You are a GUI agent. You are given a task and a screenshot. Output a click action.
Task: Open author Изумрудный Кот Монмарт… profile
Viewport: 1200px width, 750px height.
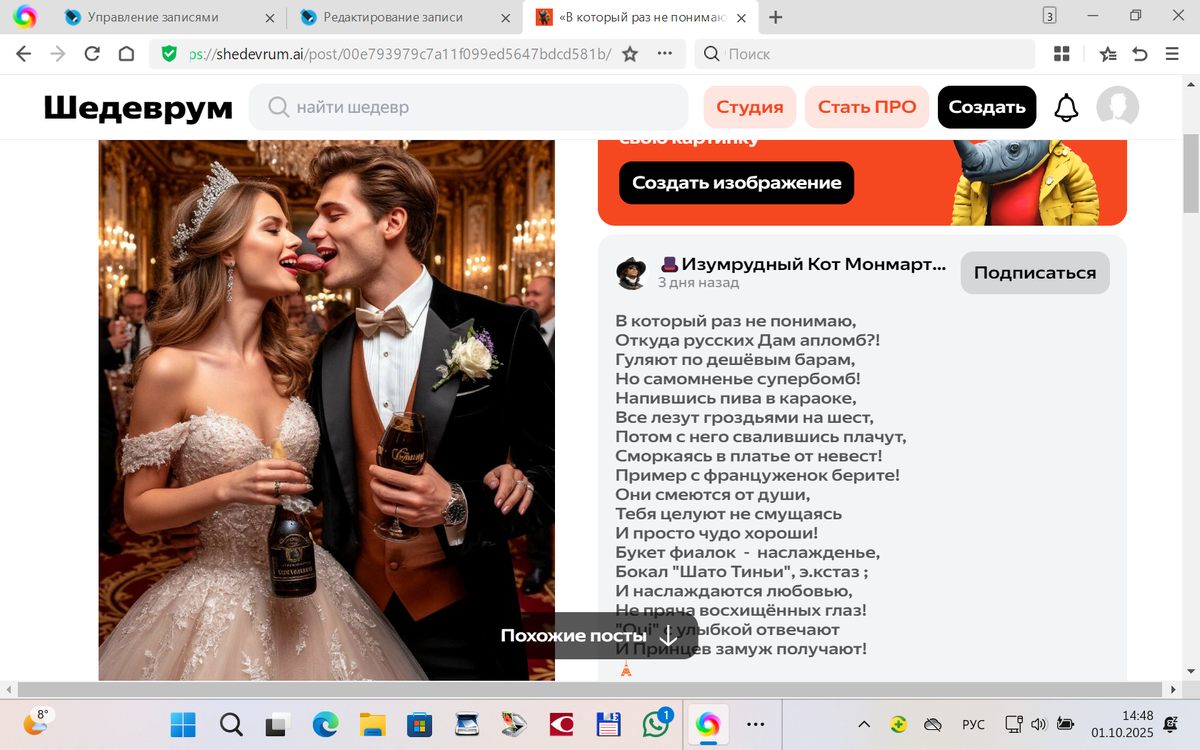point(803,264)
